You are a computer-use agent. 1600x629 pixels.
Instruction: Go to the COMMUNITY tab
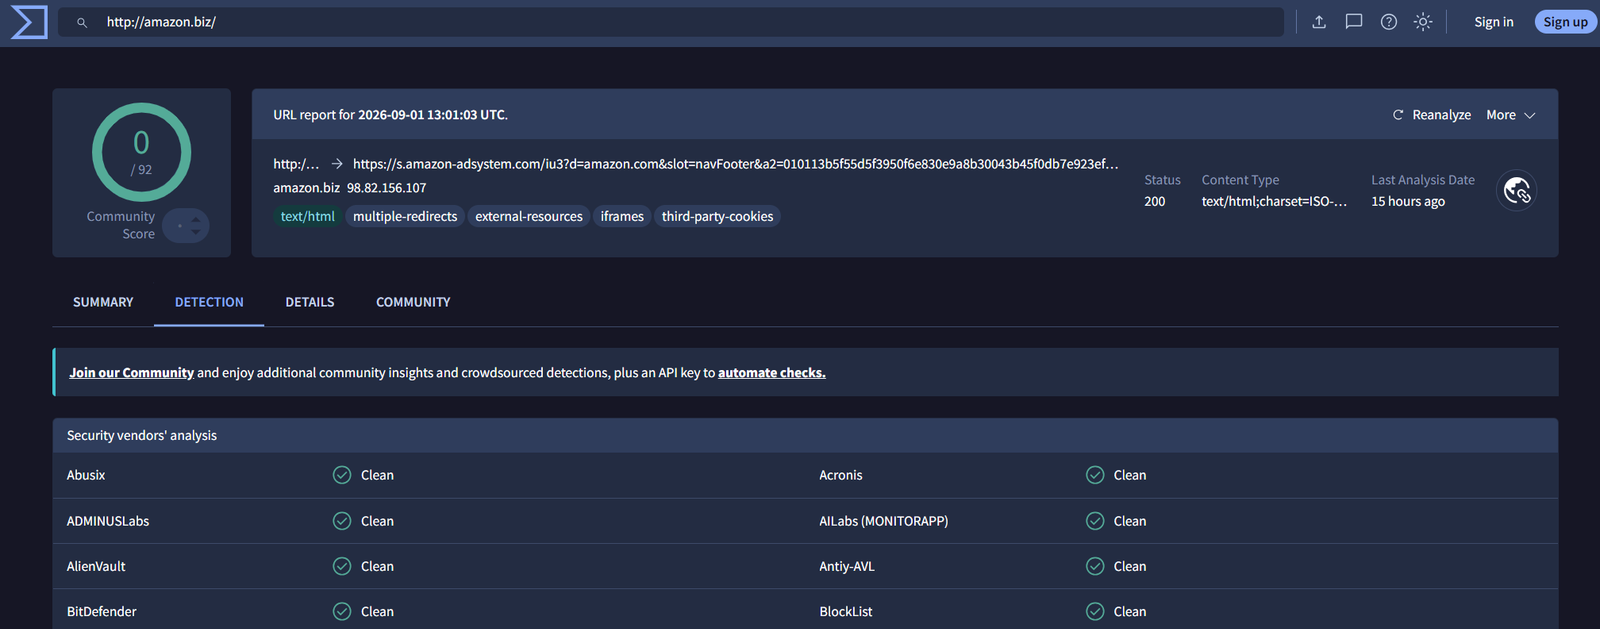[413, 302]
